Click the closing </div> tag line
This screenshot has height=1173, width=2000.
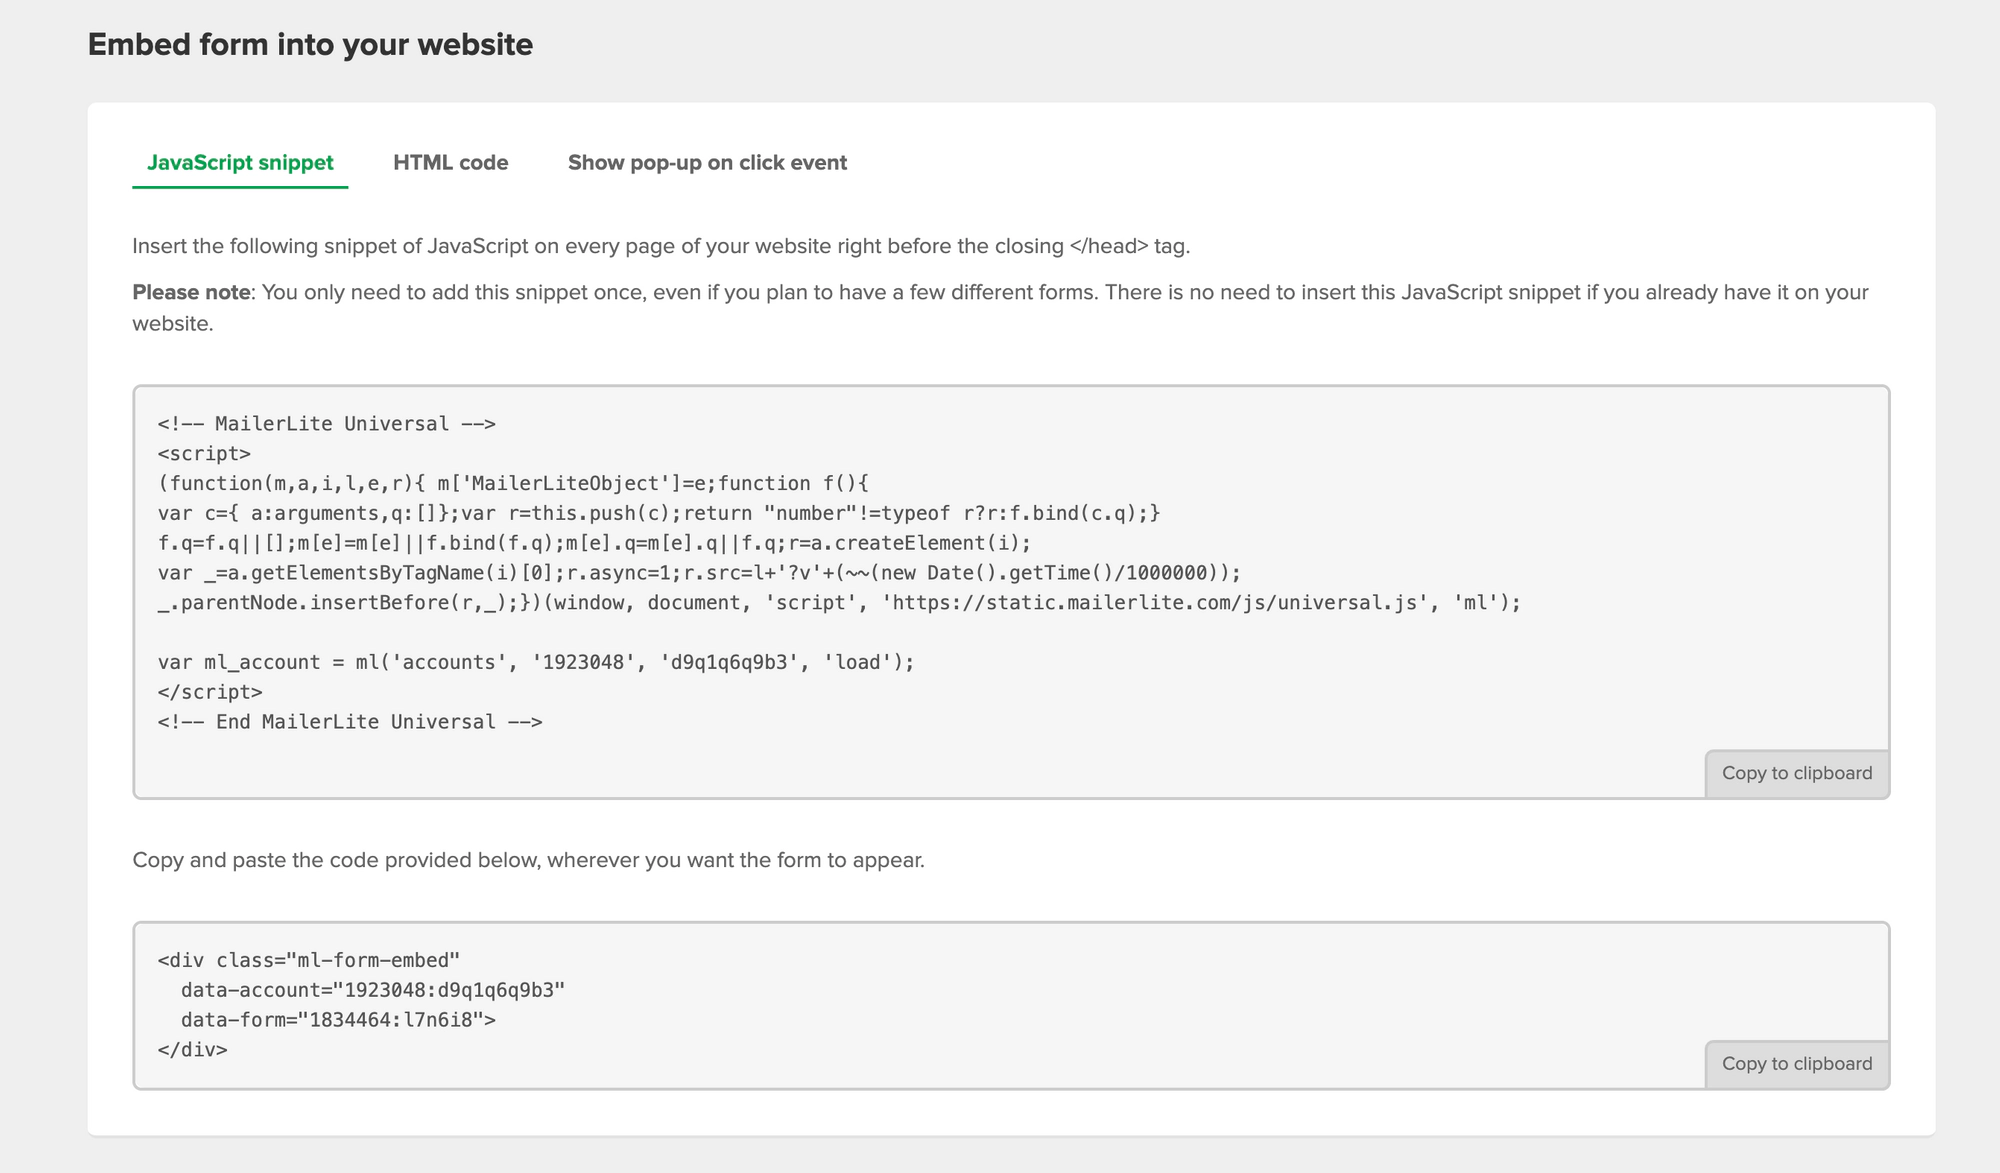(192, 1050)
